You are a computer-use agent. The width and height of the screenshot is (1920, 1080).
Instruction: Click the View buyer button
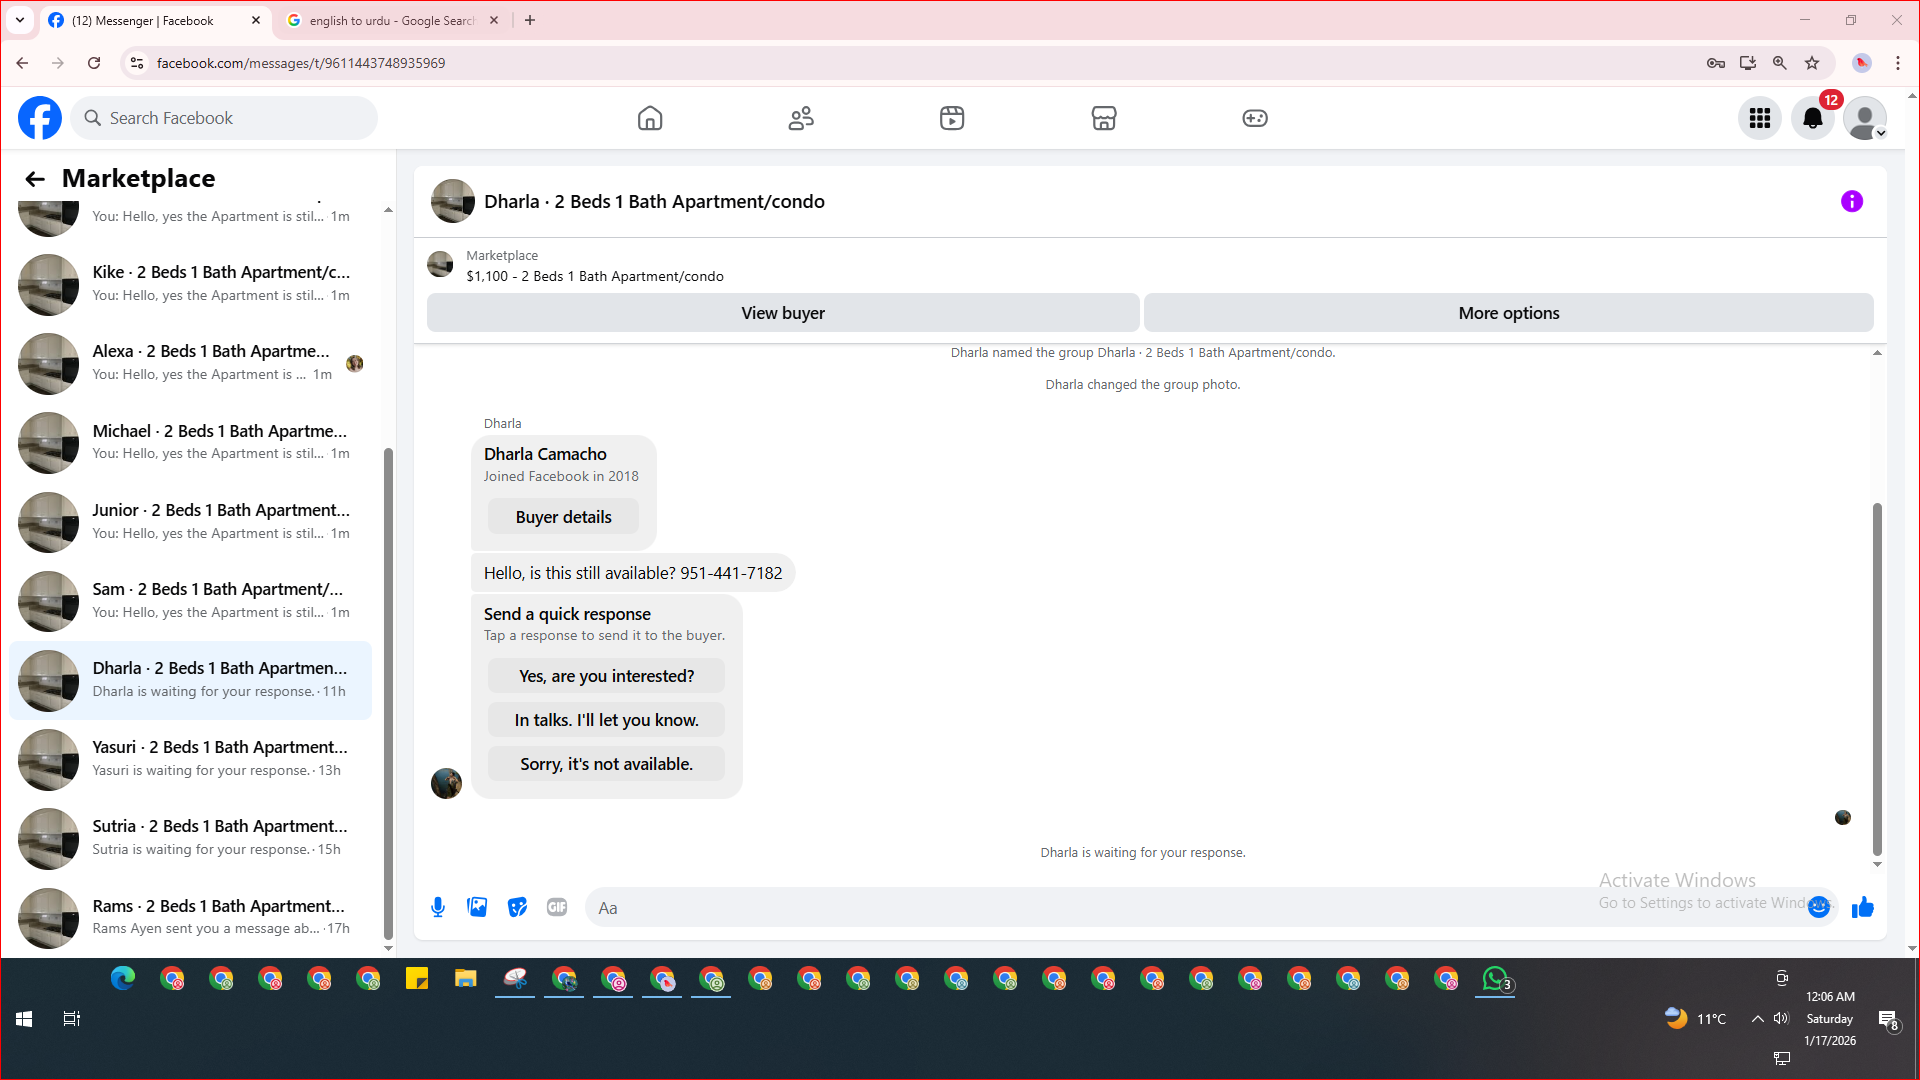pos(782,313)
